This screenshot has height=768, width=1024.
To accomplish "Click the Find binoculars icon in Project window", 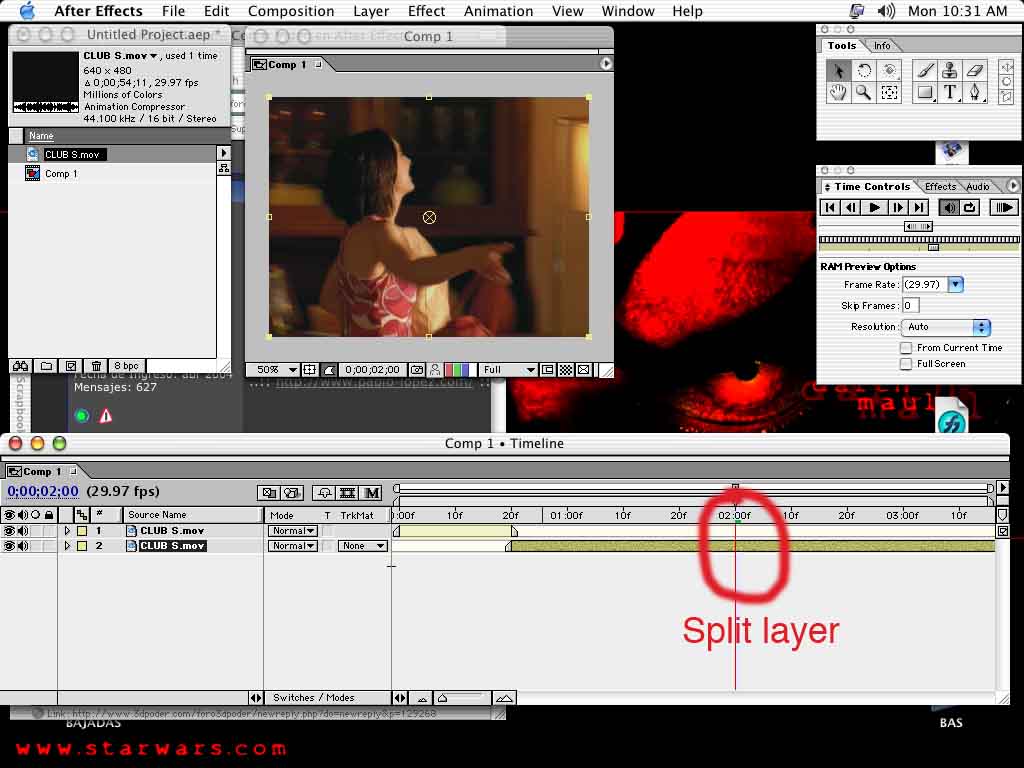I will point(21,366).
